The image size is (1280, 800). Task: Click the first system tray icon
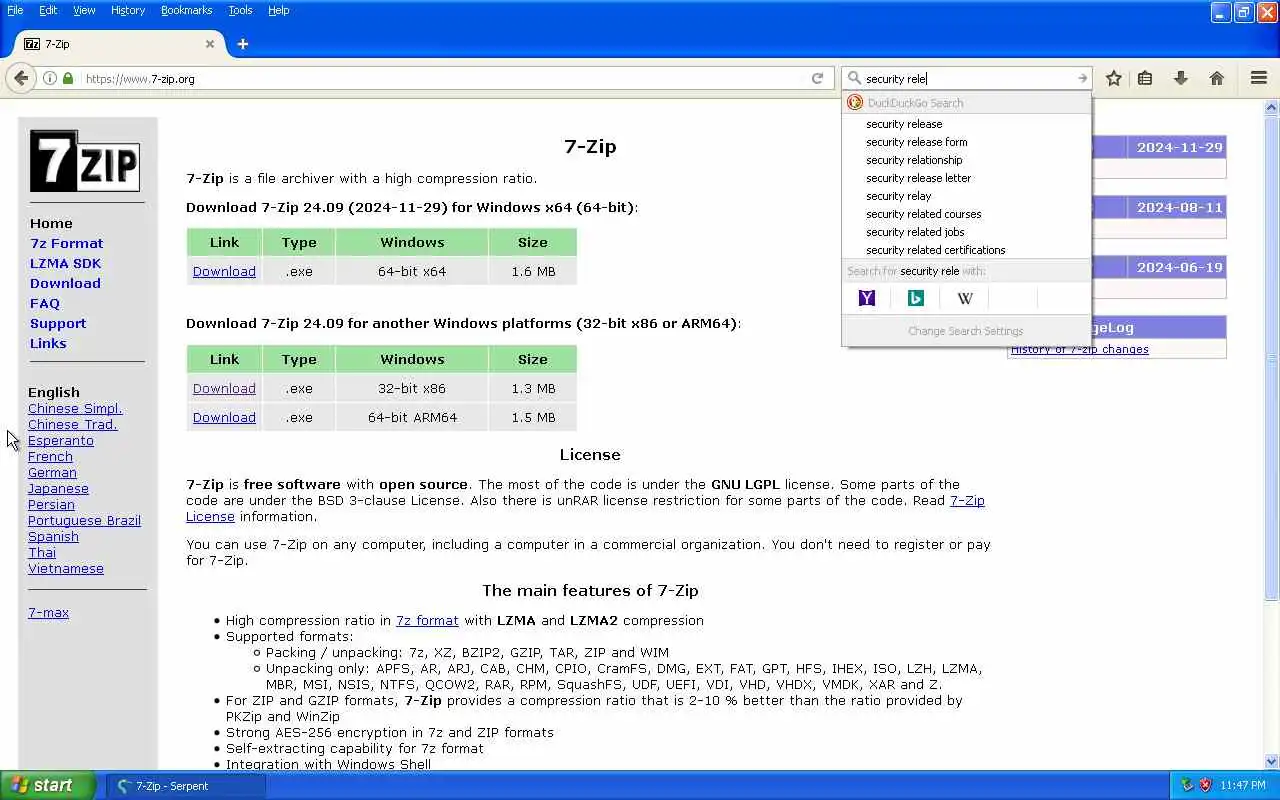click(x=1187, y=786)
